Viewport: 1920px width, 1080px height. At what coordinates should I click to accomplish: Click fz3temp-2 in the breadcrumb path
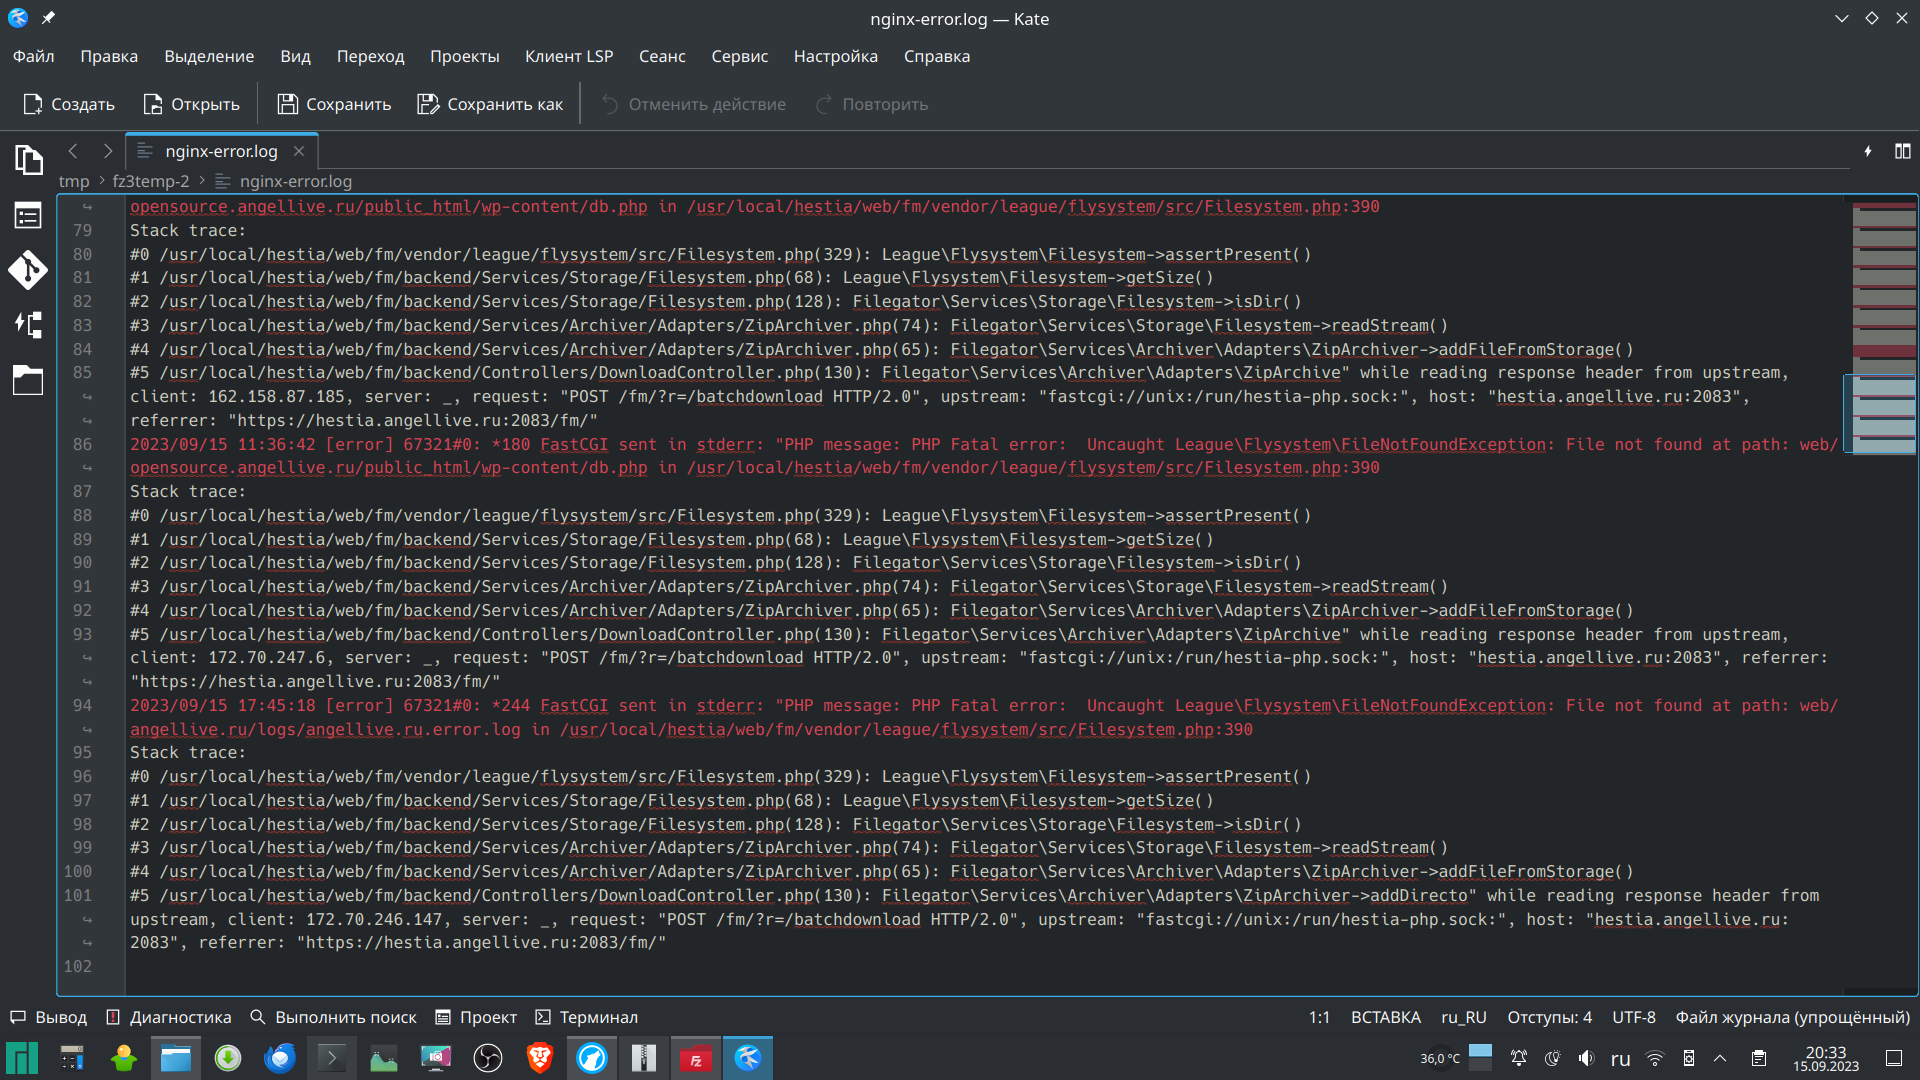coord(150,181)
